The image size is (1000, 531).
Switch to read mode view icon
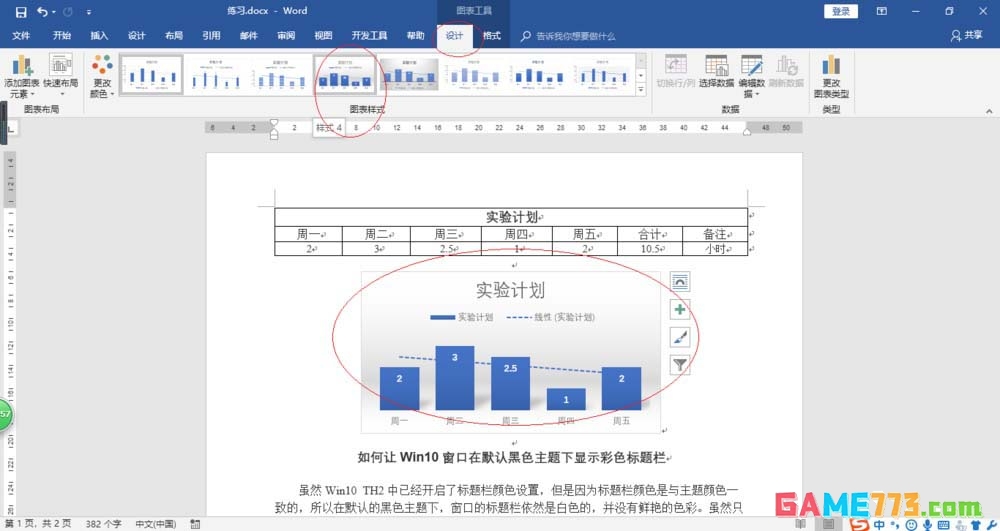[801, 524]
